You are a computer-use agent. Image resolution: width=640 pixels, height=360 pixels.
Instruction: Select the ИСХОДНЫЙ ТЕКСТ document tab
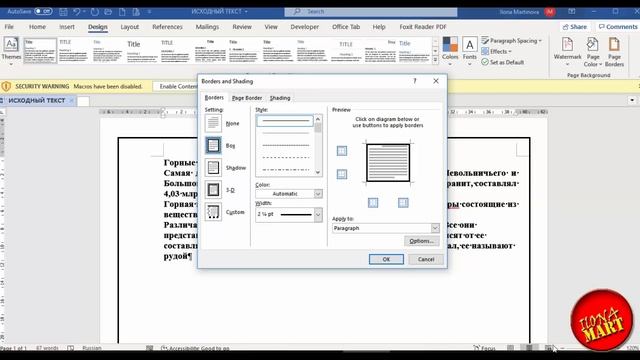click(36, 100)
